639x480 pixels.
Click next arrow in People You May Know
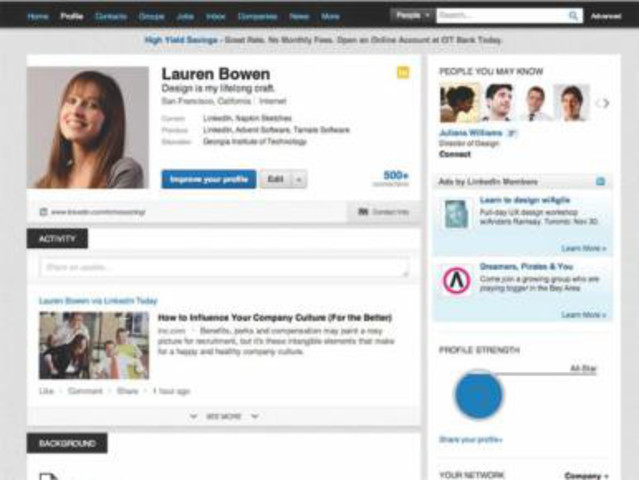coord(606,103)
